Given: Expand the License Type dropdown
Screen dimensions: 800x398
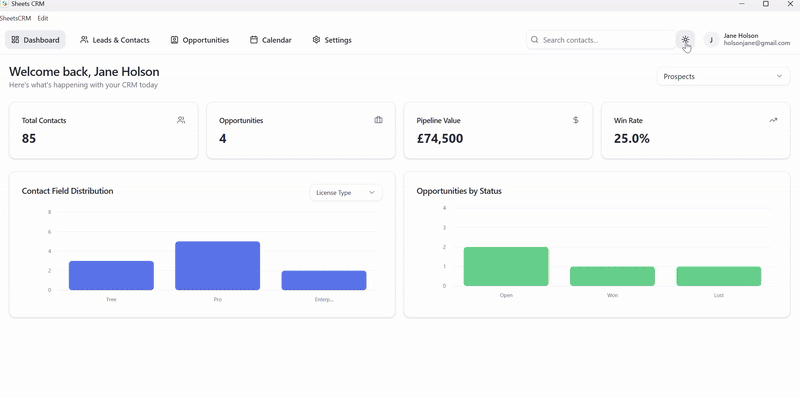Looking at the screenshot, I should click(x=346, y=193).
